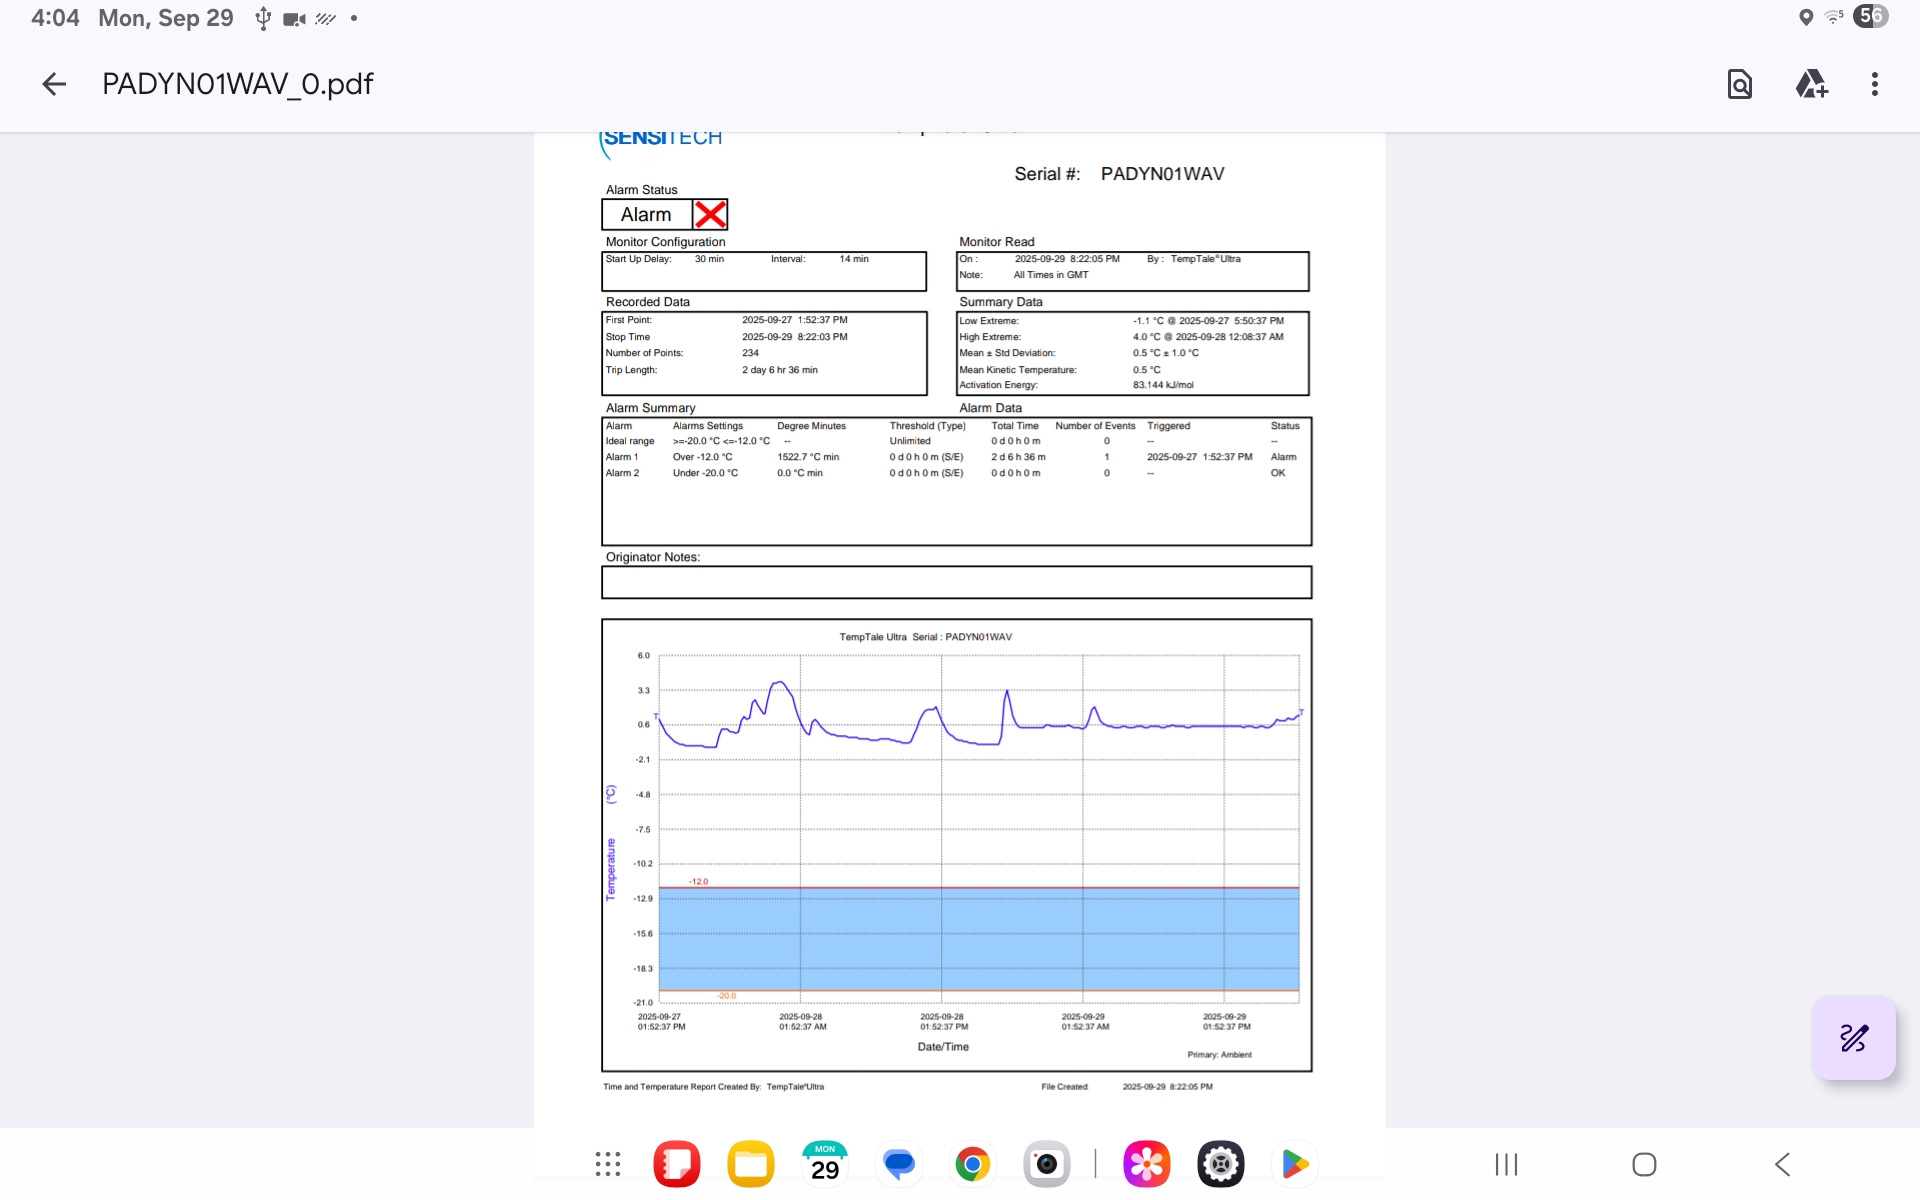Launch the Google Play Store app

point(1295,1164)
